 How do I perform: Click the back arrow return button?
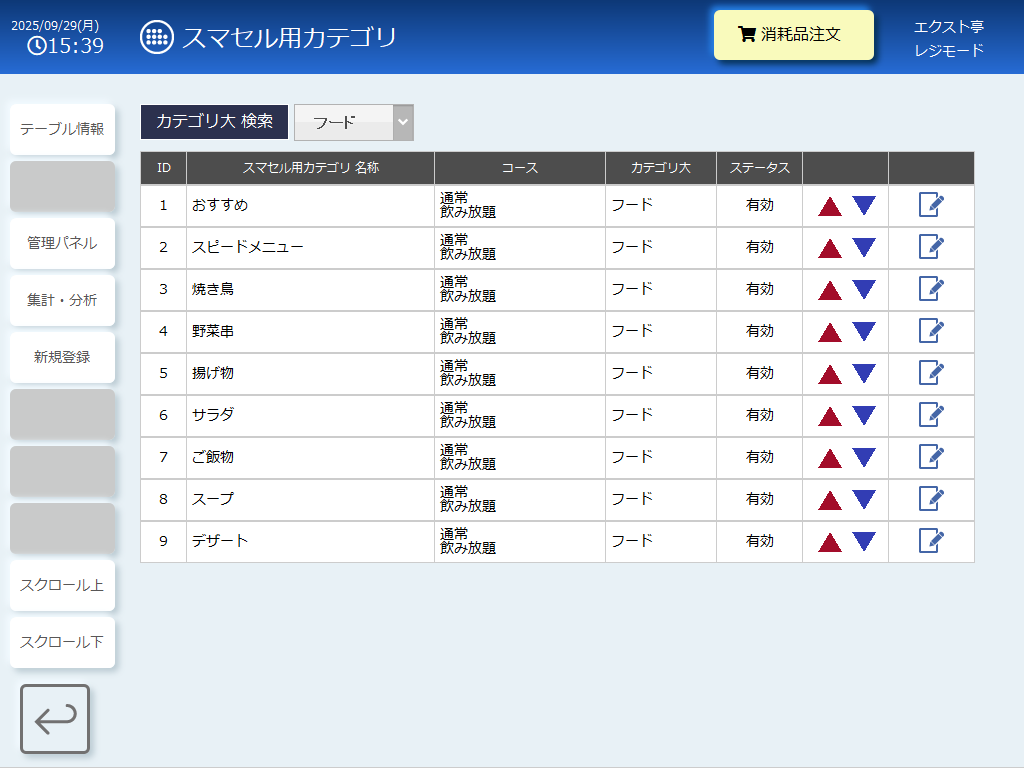coord(55,719)
